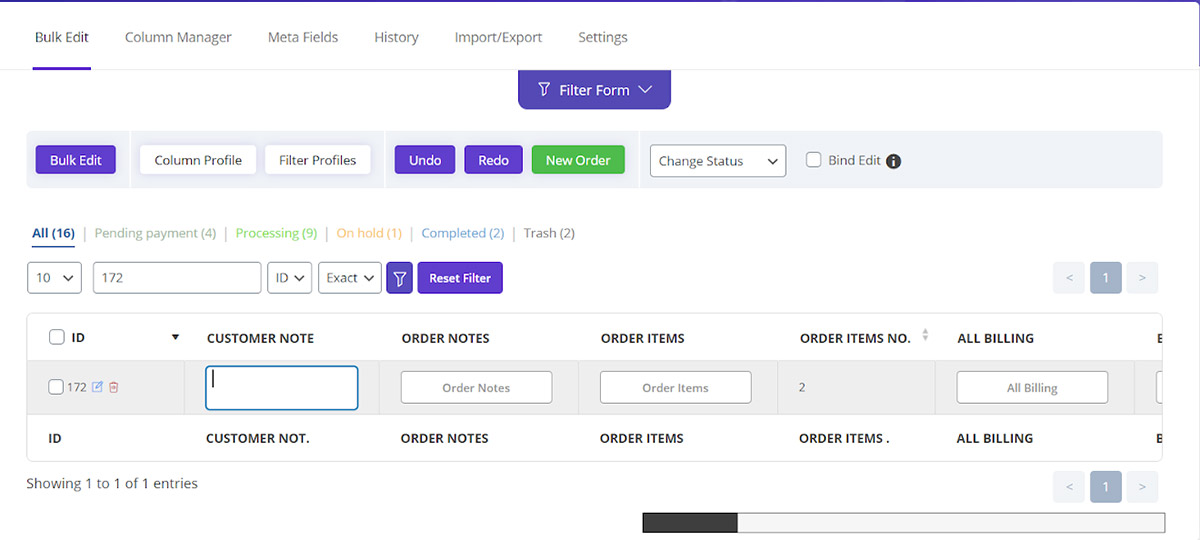1200x540 pixels.
Task: Click the horizontal scrollbar thumb
Action: [689, 523]
